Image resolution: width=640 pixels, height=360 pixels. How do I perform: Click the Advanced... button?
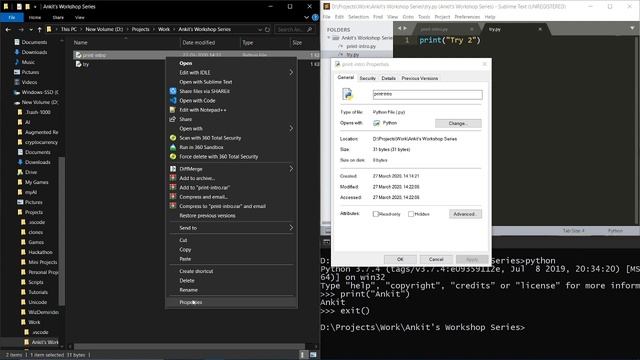pyautogui.click(x=465, y=214)
